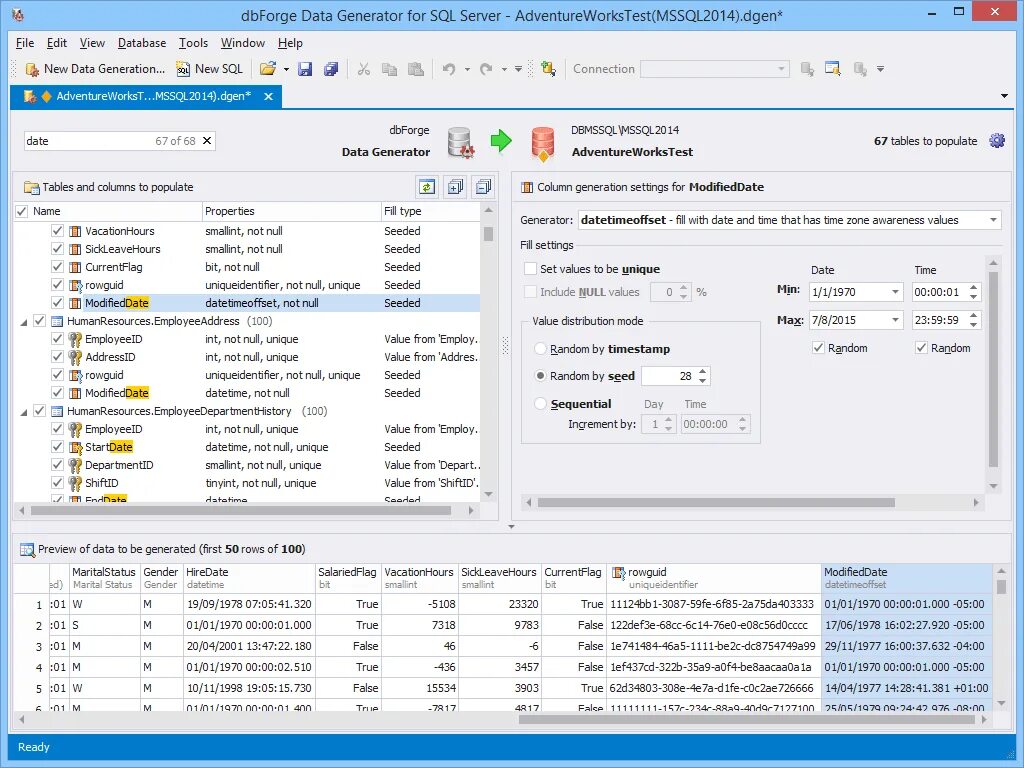This screenshot has width=1024, height=768.
Task: Toggle the select-all checkbox in Name header
Action: [22, 211]
